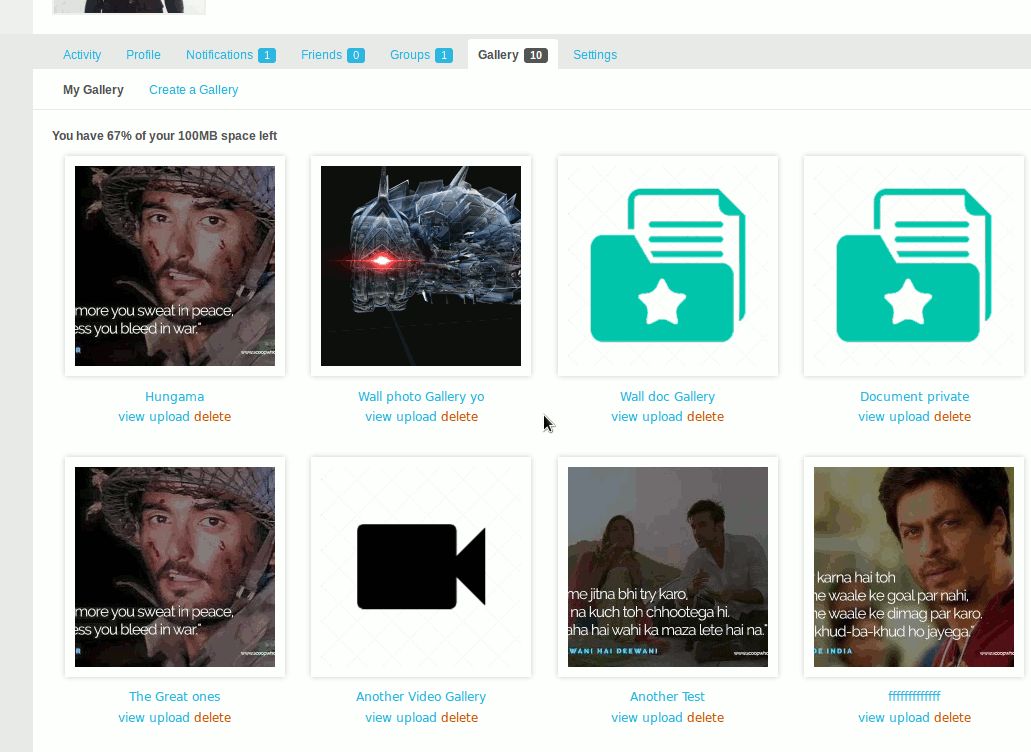Go to the Friends tab
This screenshot has height=752, width=1031.
click(x=333, y=55)
